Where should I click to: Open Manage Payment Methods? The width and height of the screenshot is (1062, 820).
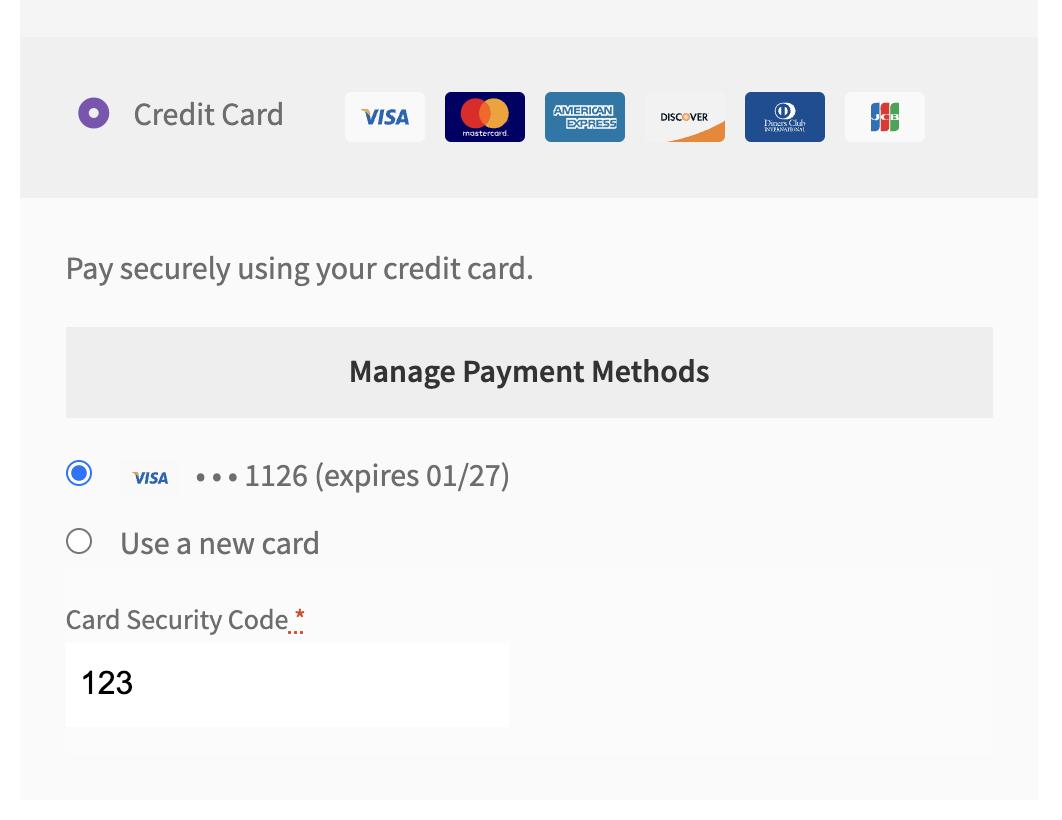[528, 371]
